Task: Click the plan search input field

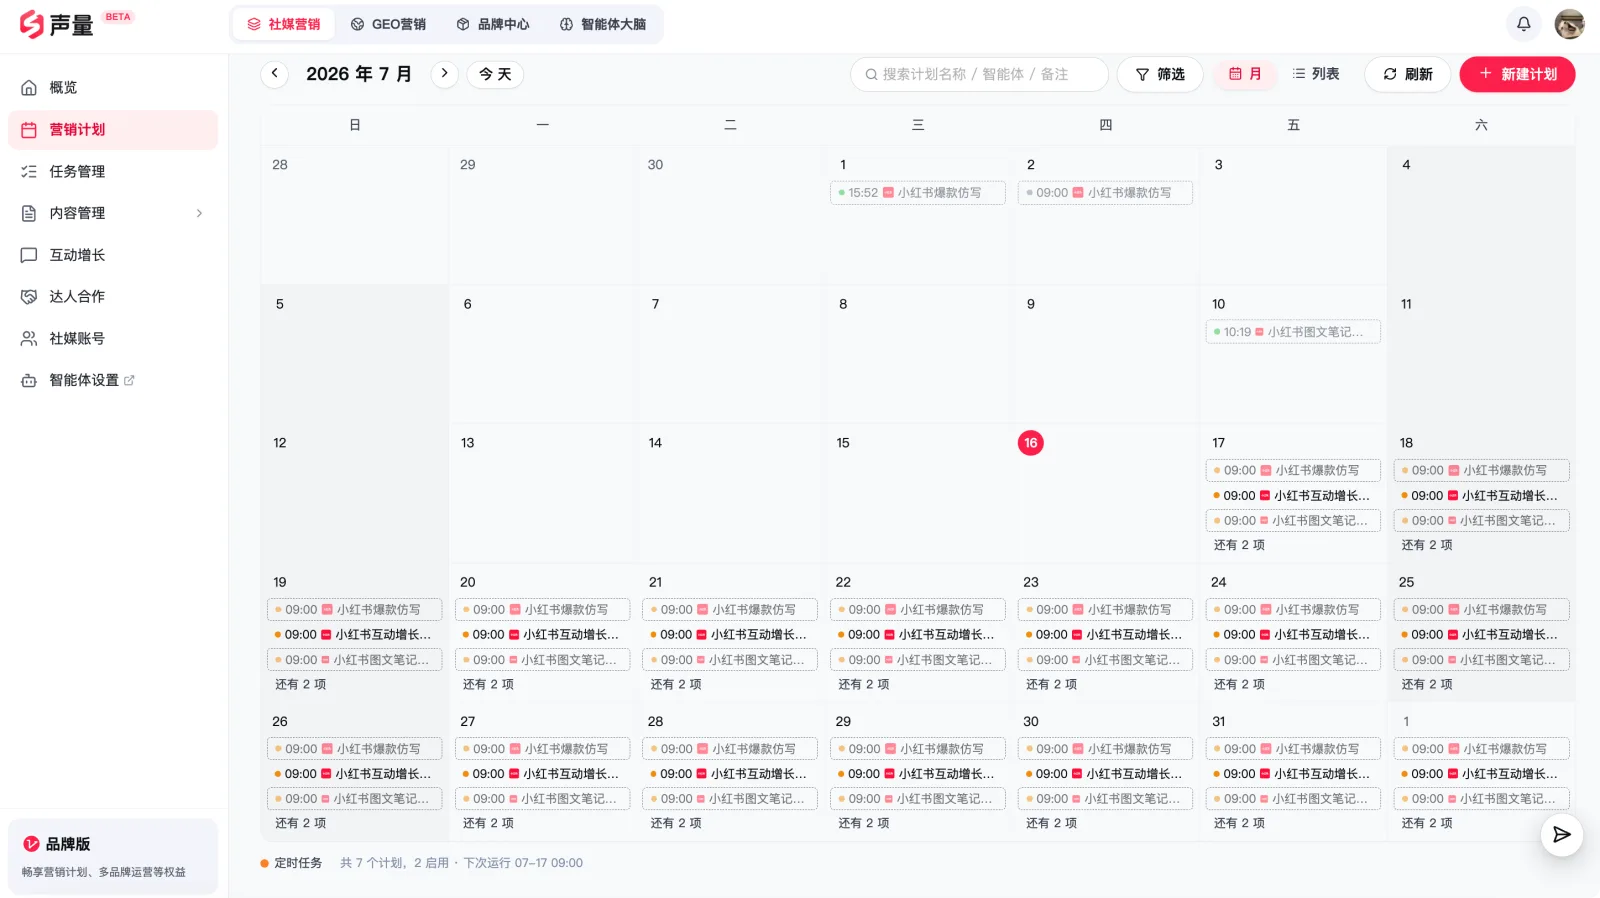Action: [979, 74]
